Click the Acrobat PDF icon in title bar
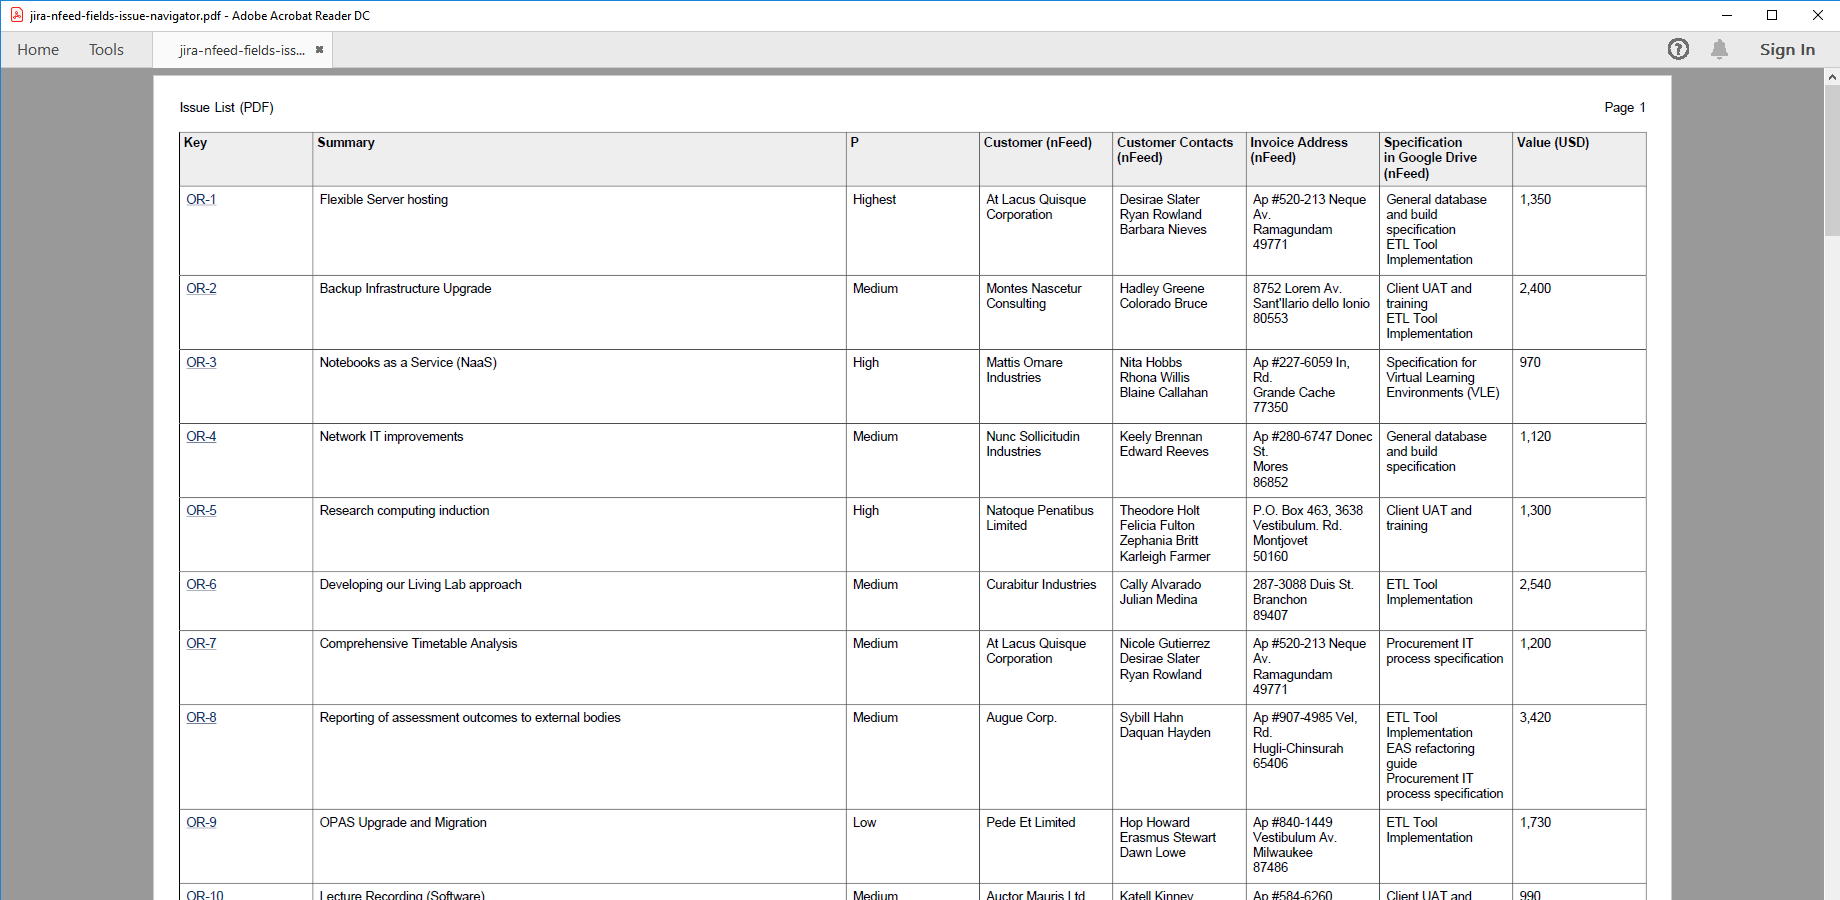This screenshot has width=1840, height=900. [16, 15]
